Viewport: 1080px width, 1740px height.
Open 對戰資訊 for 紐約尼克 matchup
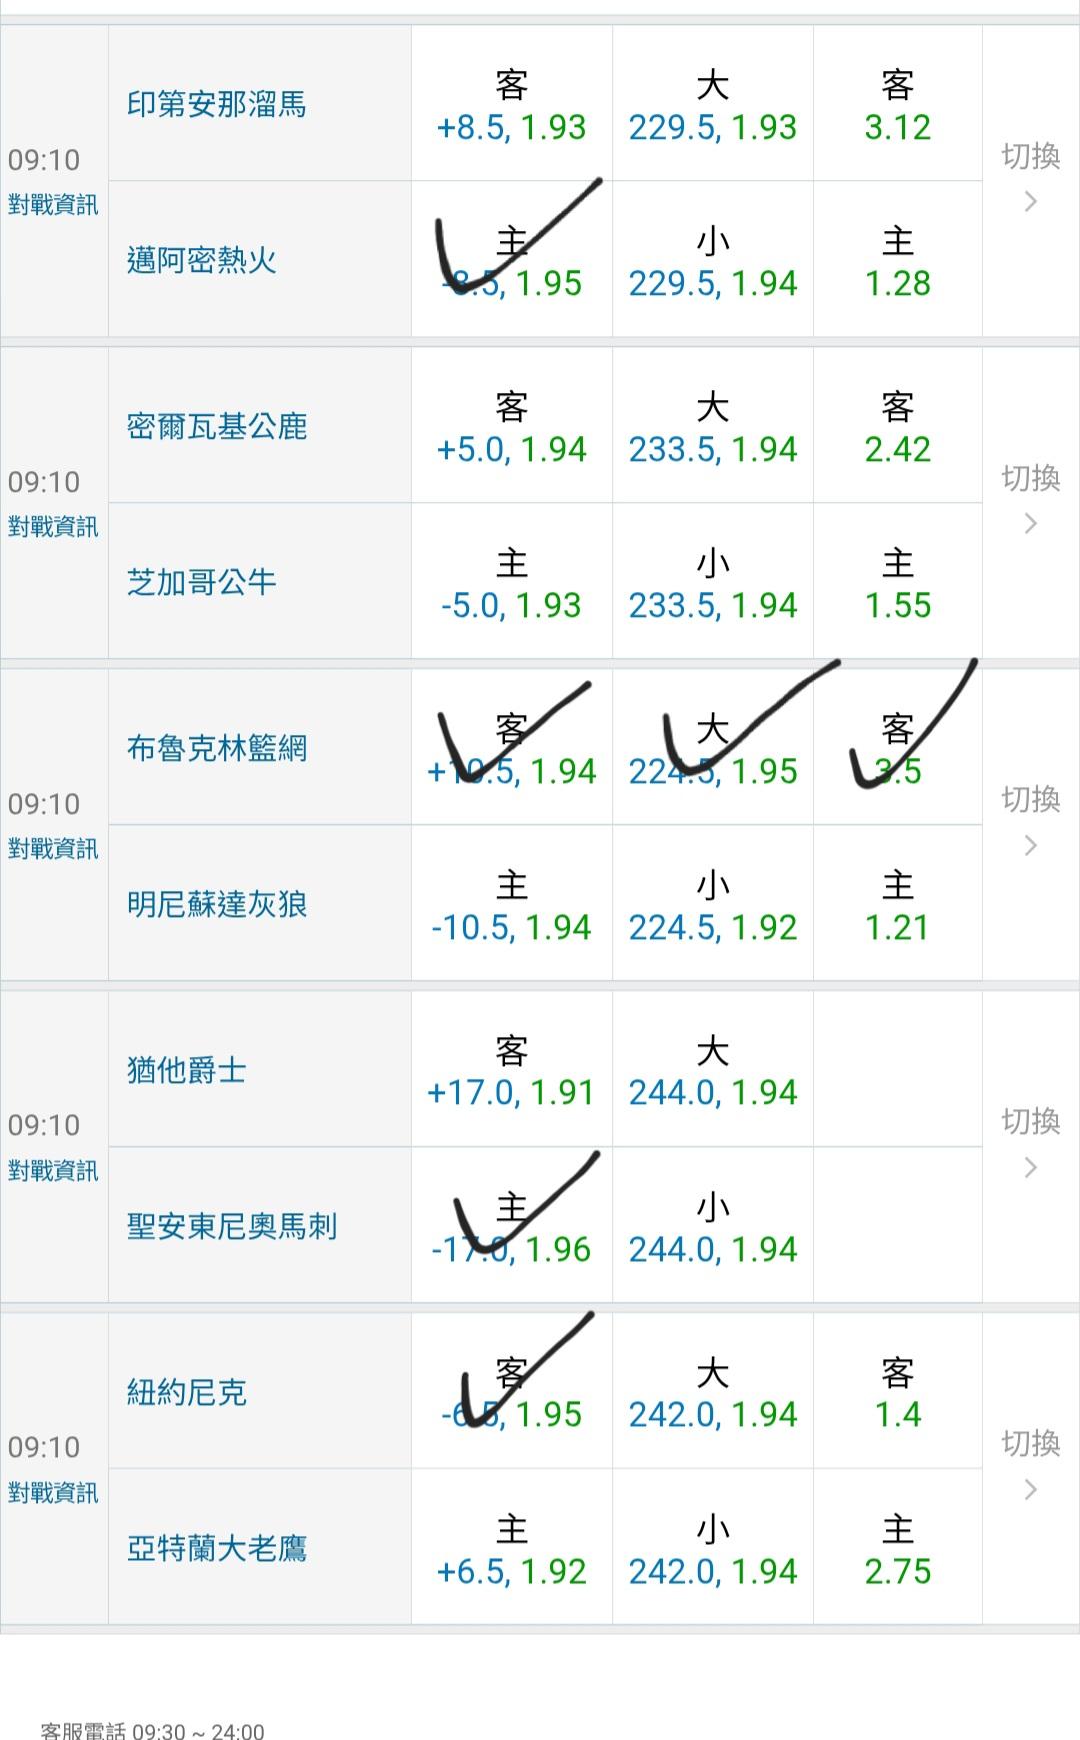tap(53, 1493)
